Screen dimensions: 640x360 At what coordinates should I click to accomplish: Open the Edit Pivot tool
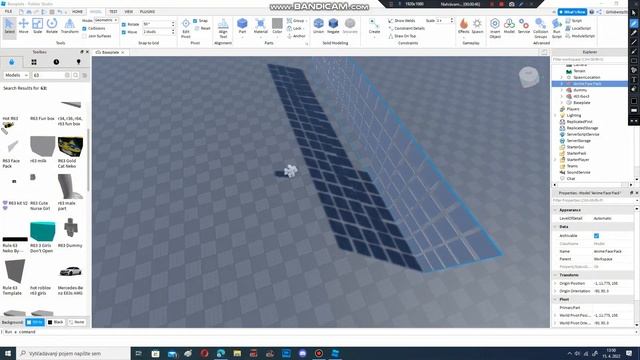point(186,29)
